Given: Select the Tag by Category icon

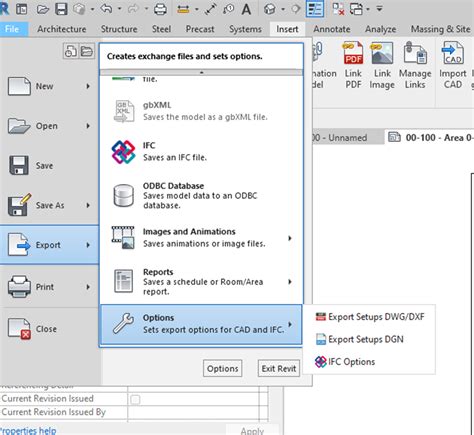Looking at the screenshot, I should (228, 9).
